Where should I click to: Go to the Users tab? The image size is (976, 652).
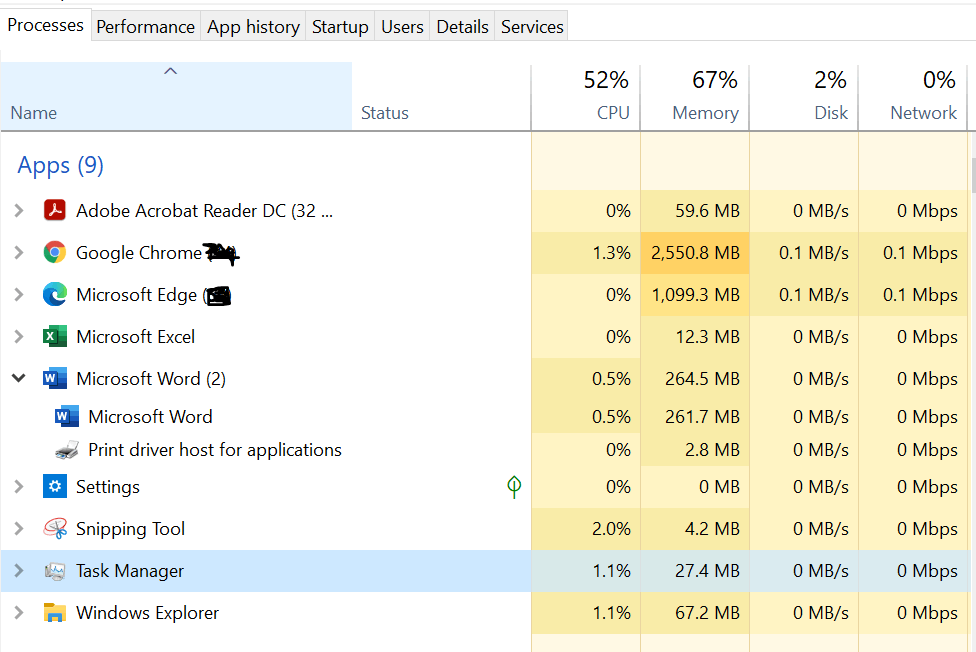coord(402,27)
